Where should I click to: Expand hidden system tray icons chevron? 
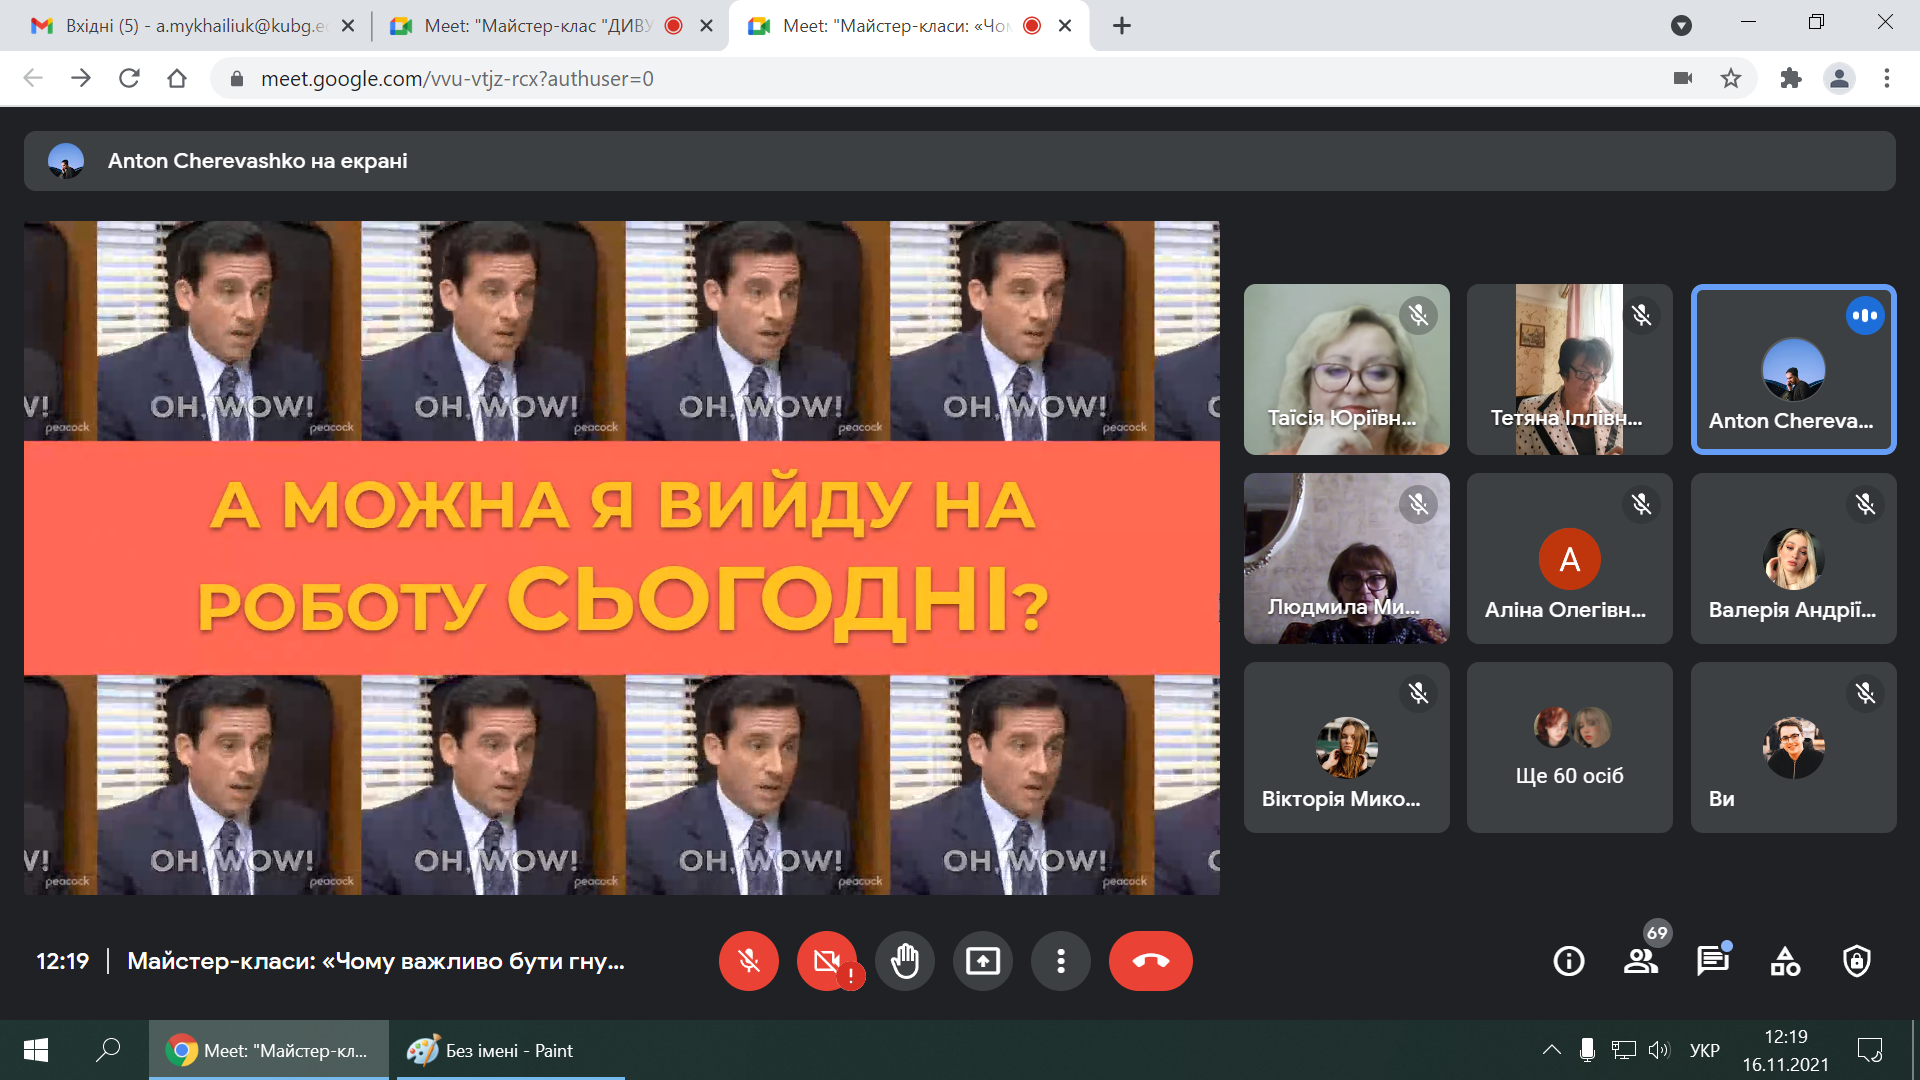tap(1551, 1050)
